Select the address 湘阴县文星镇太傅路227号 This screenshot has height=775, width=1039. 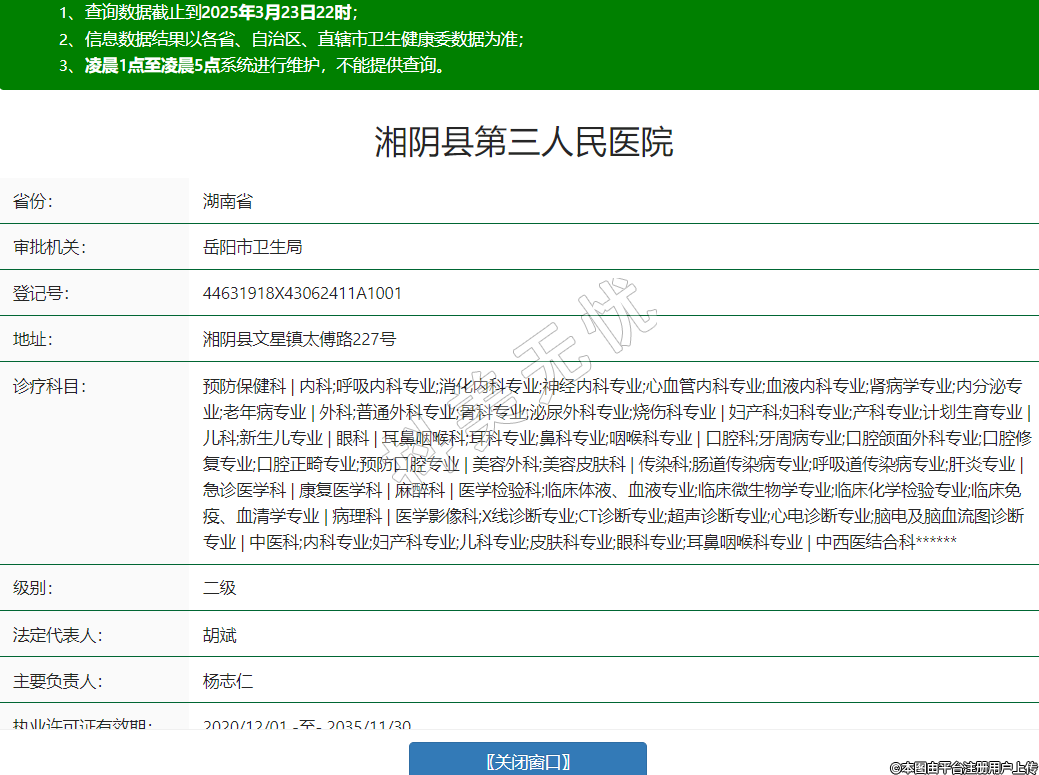click(299, 339)
